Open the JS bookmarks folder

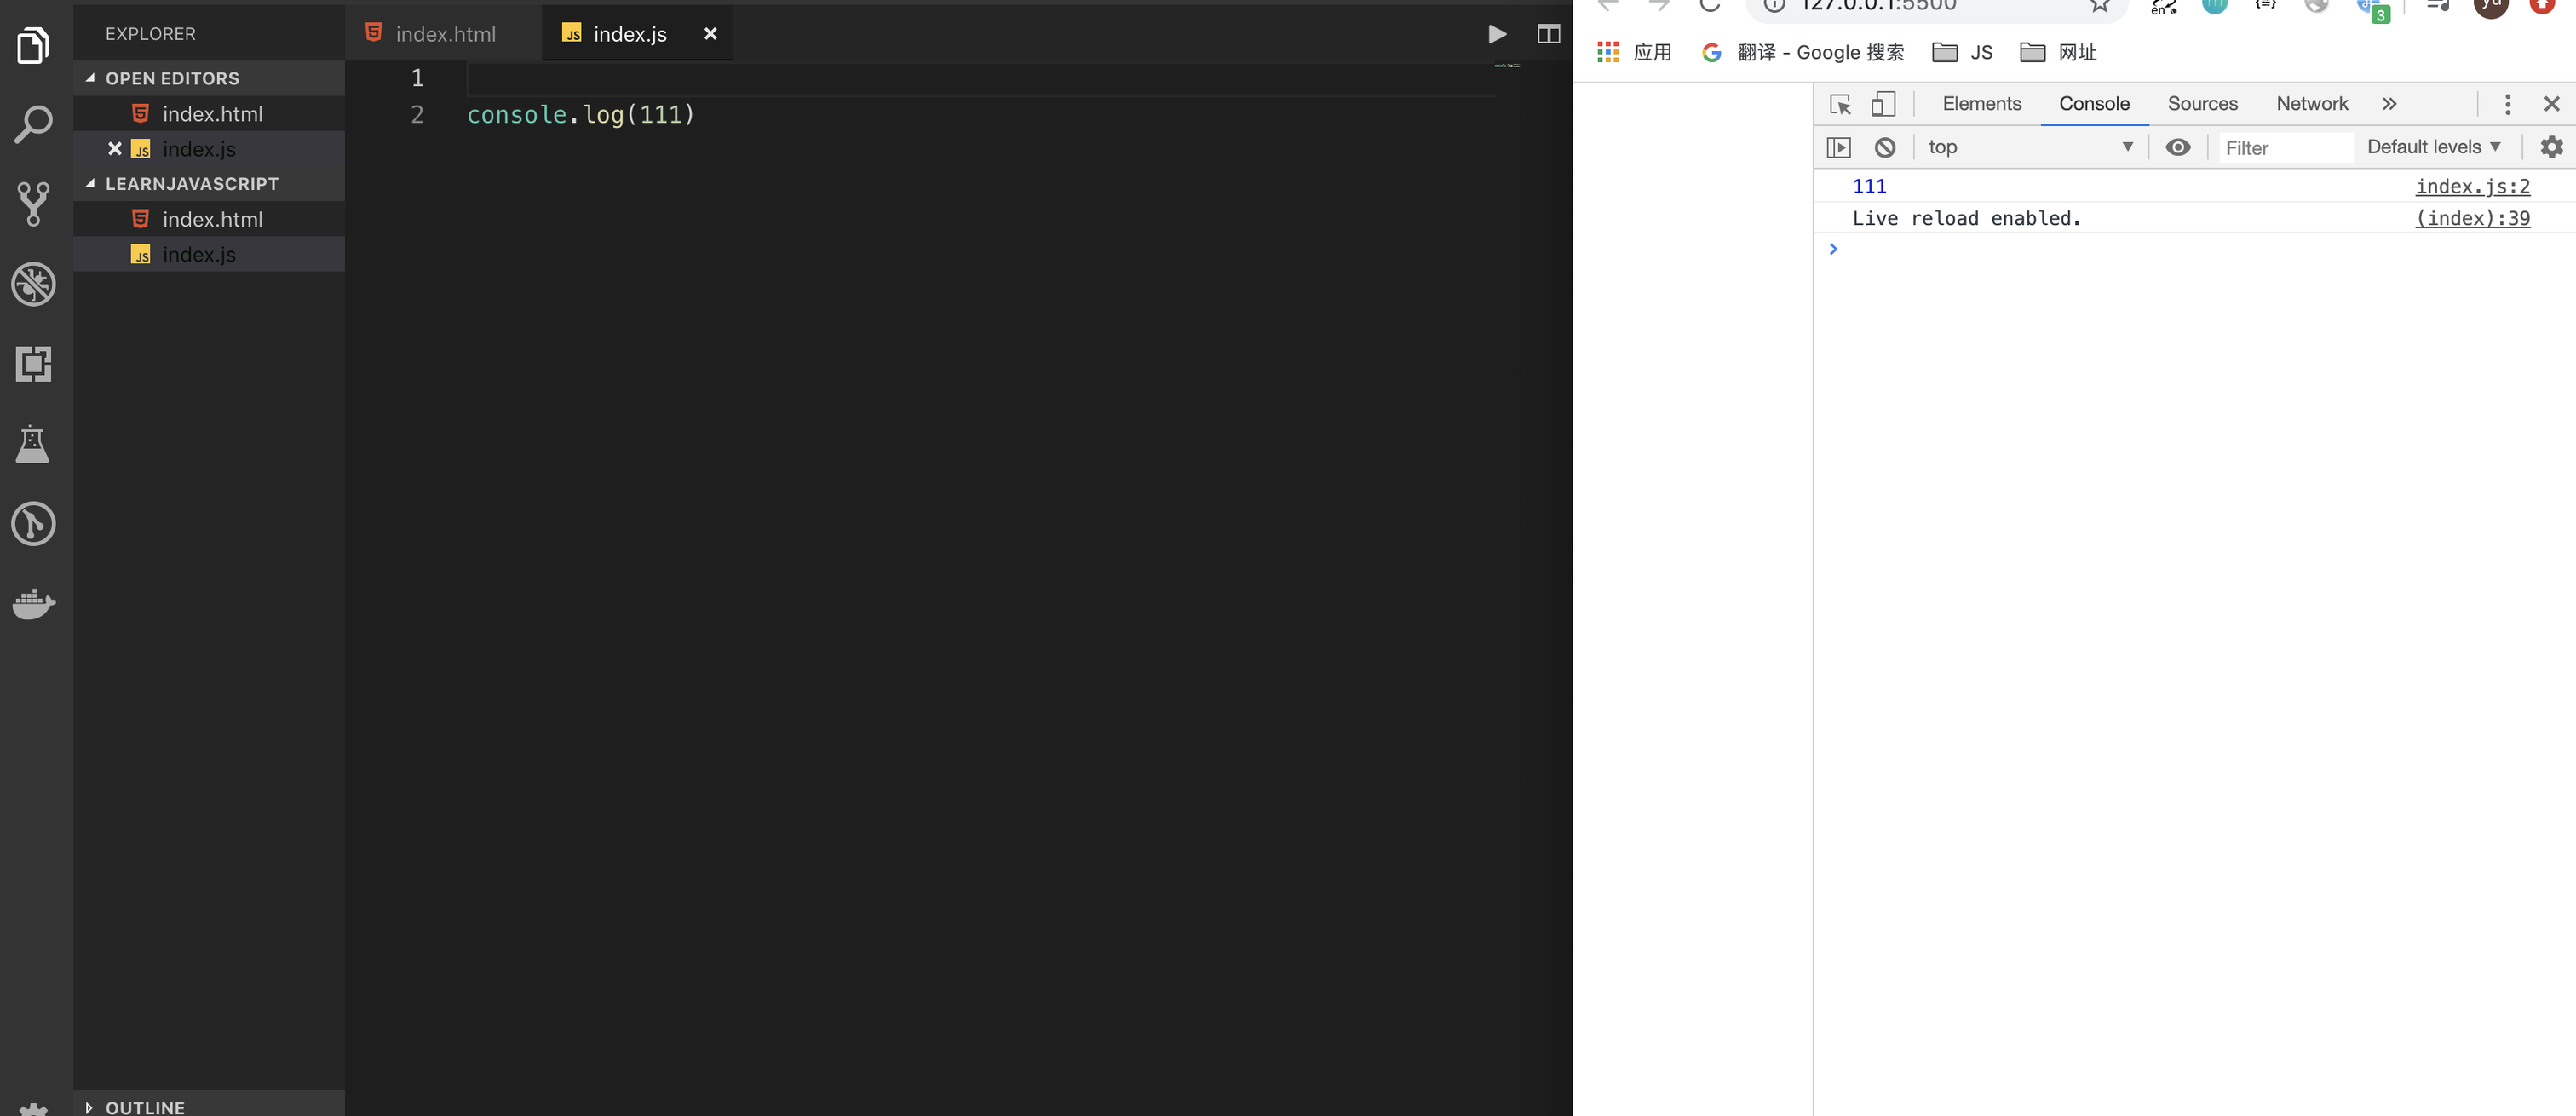coord(1962,53)
